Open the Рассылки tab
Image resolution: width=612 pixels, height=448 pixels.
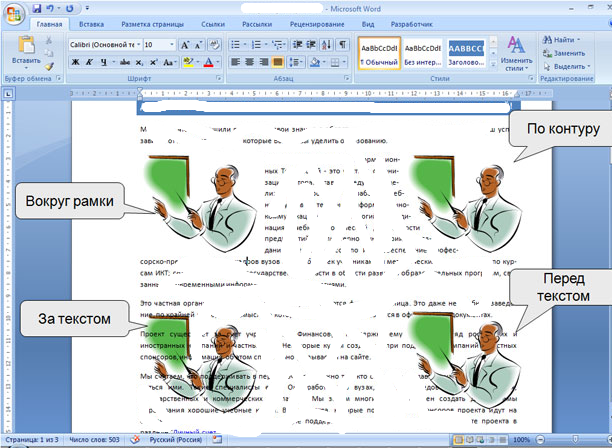[x=257, y=24]
